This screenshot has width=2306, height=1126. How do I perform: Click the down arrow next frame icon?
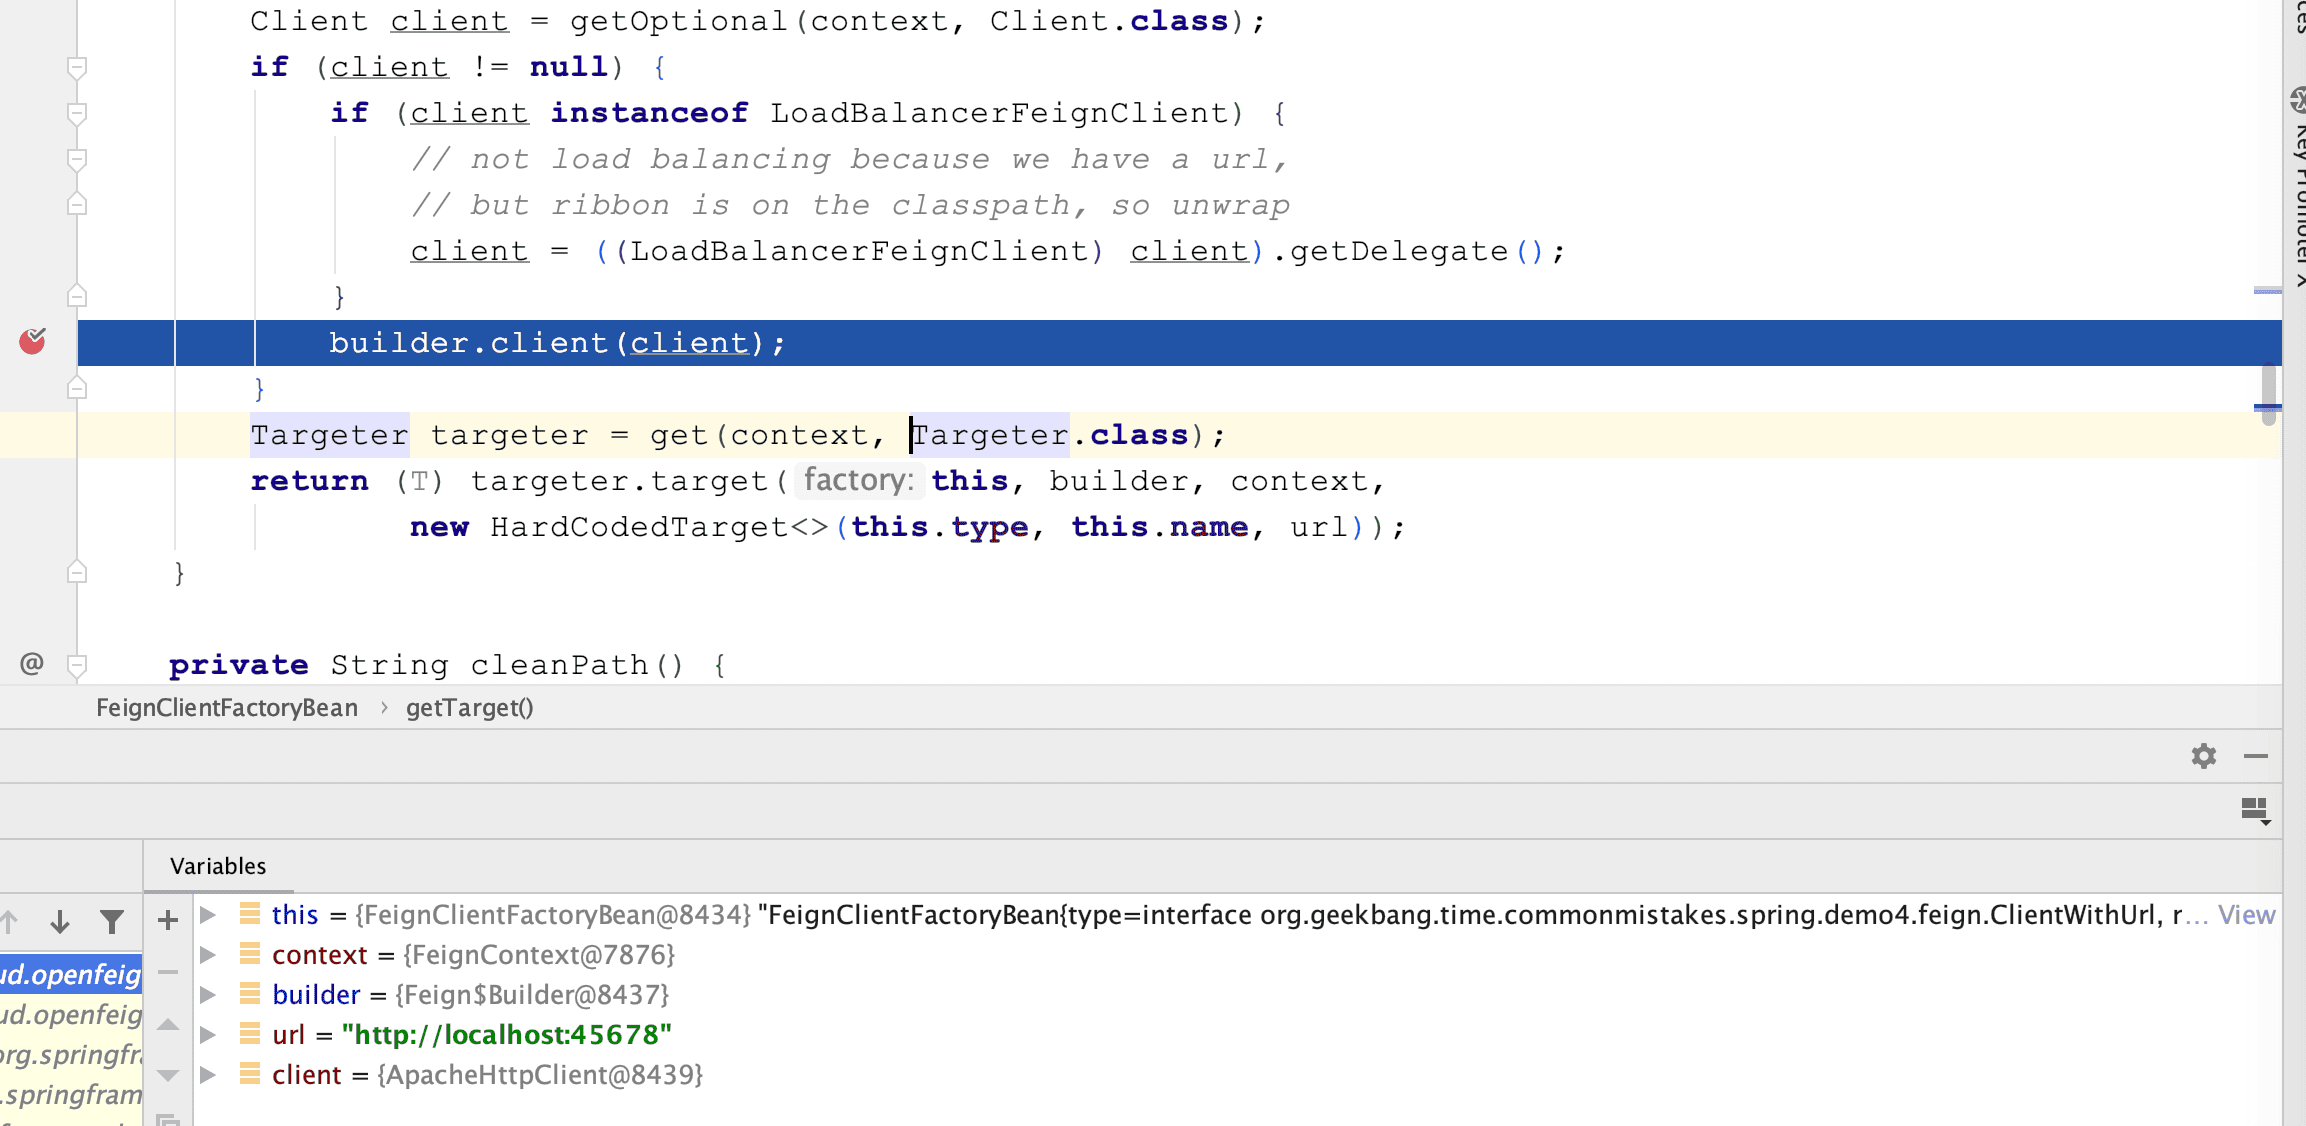coord(60,921)
